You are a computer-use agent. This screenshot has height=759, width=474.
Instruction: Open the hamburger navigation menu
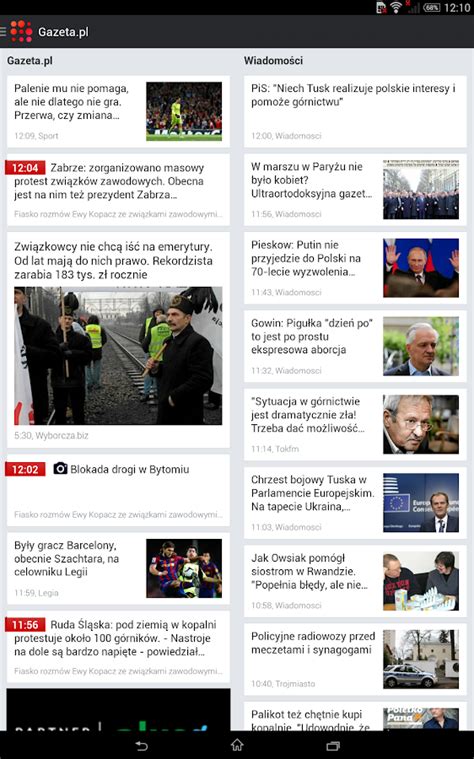point(3,31)
